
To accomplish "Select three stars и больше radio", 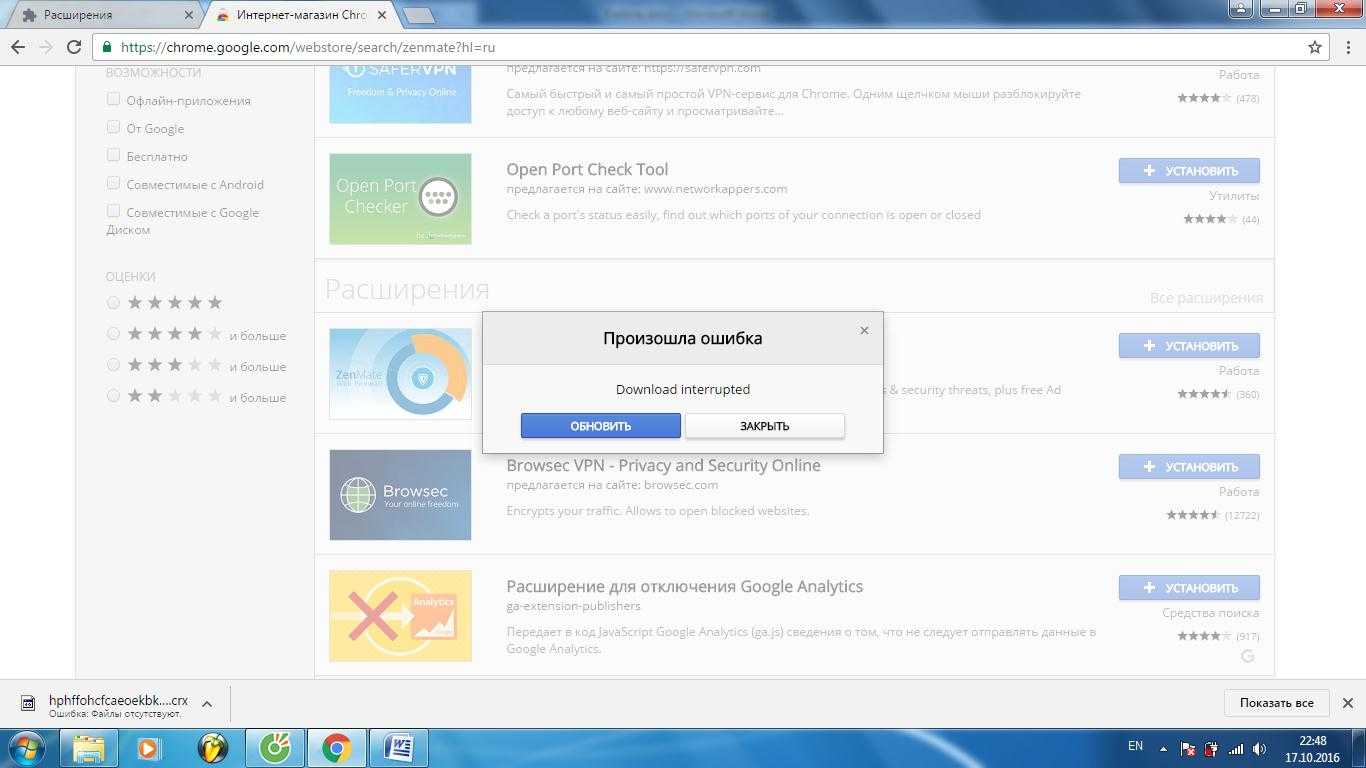I will (x=113, y=364).
